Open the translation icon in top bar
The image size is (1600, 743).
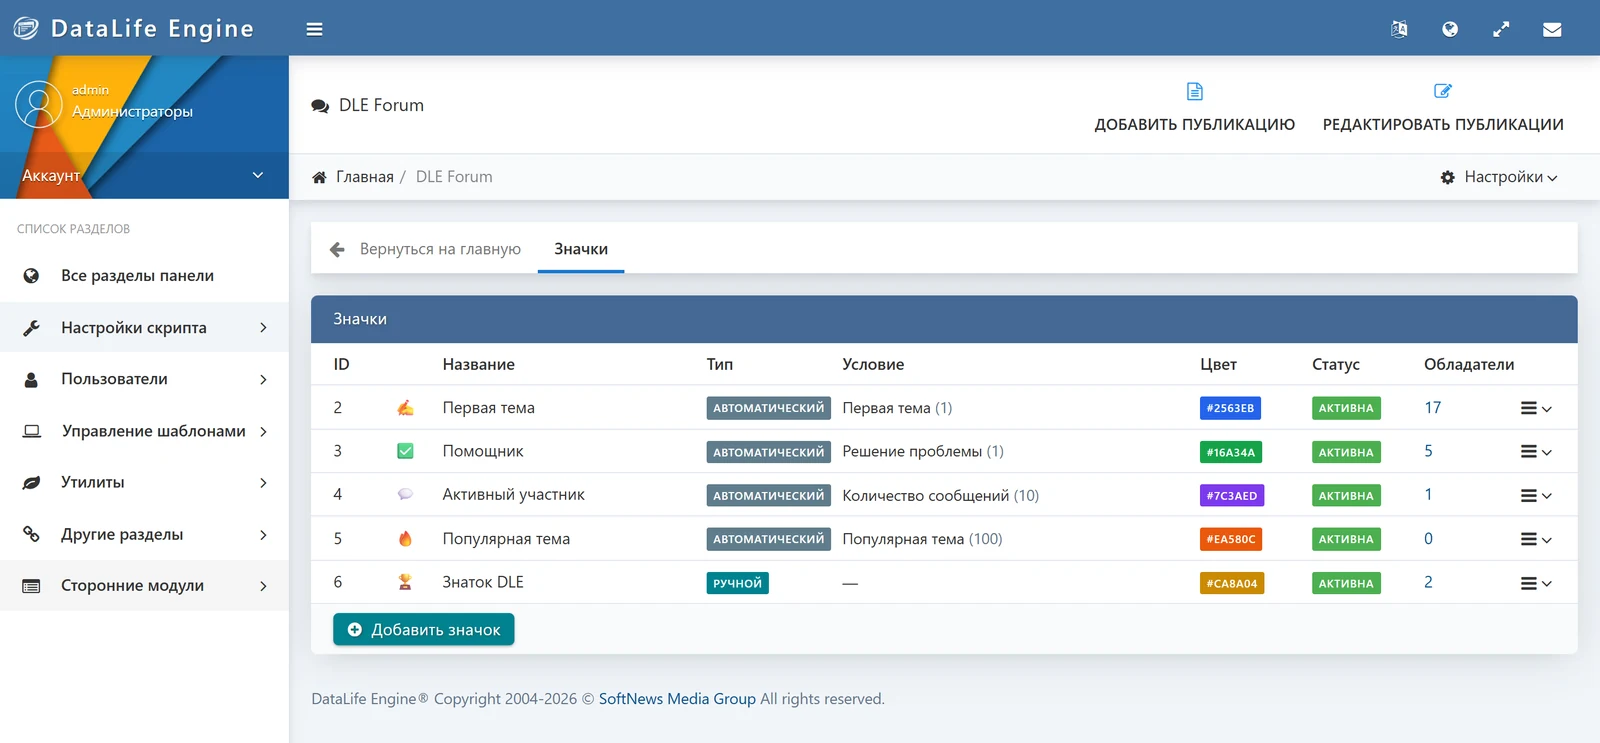tap(1399, 29)
